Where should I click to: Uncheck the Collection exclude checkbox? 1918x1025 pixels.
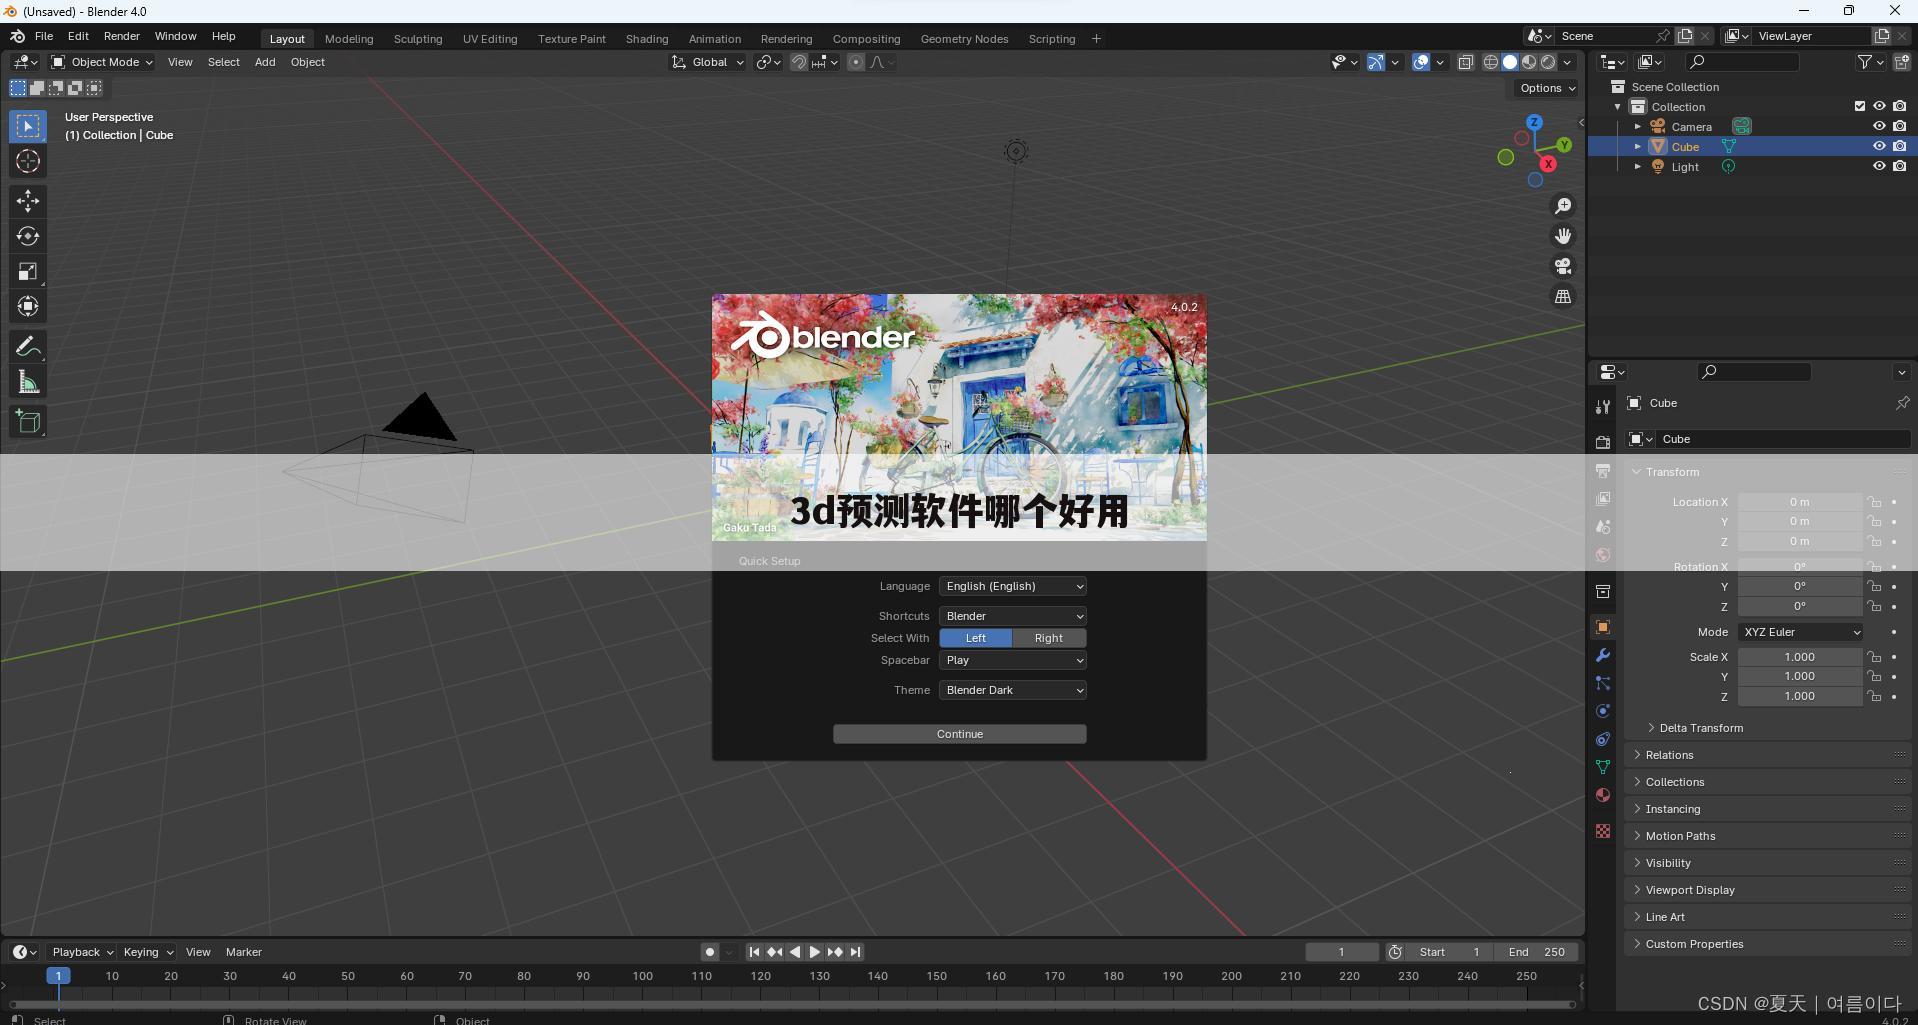click(x=1860, y=106)
